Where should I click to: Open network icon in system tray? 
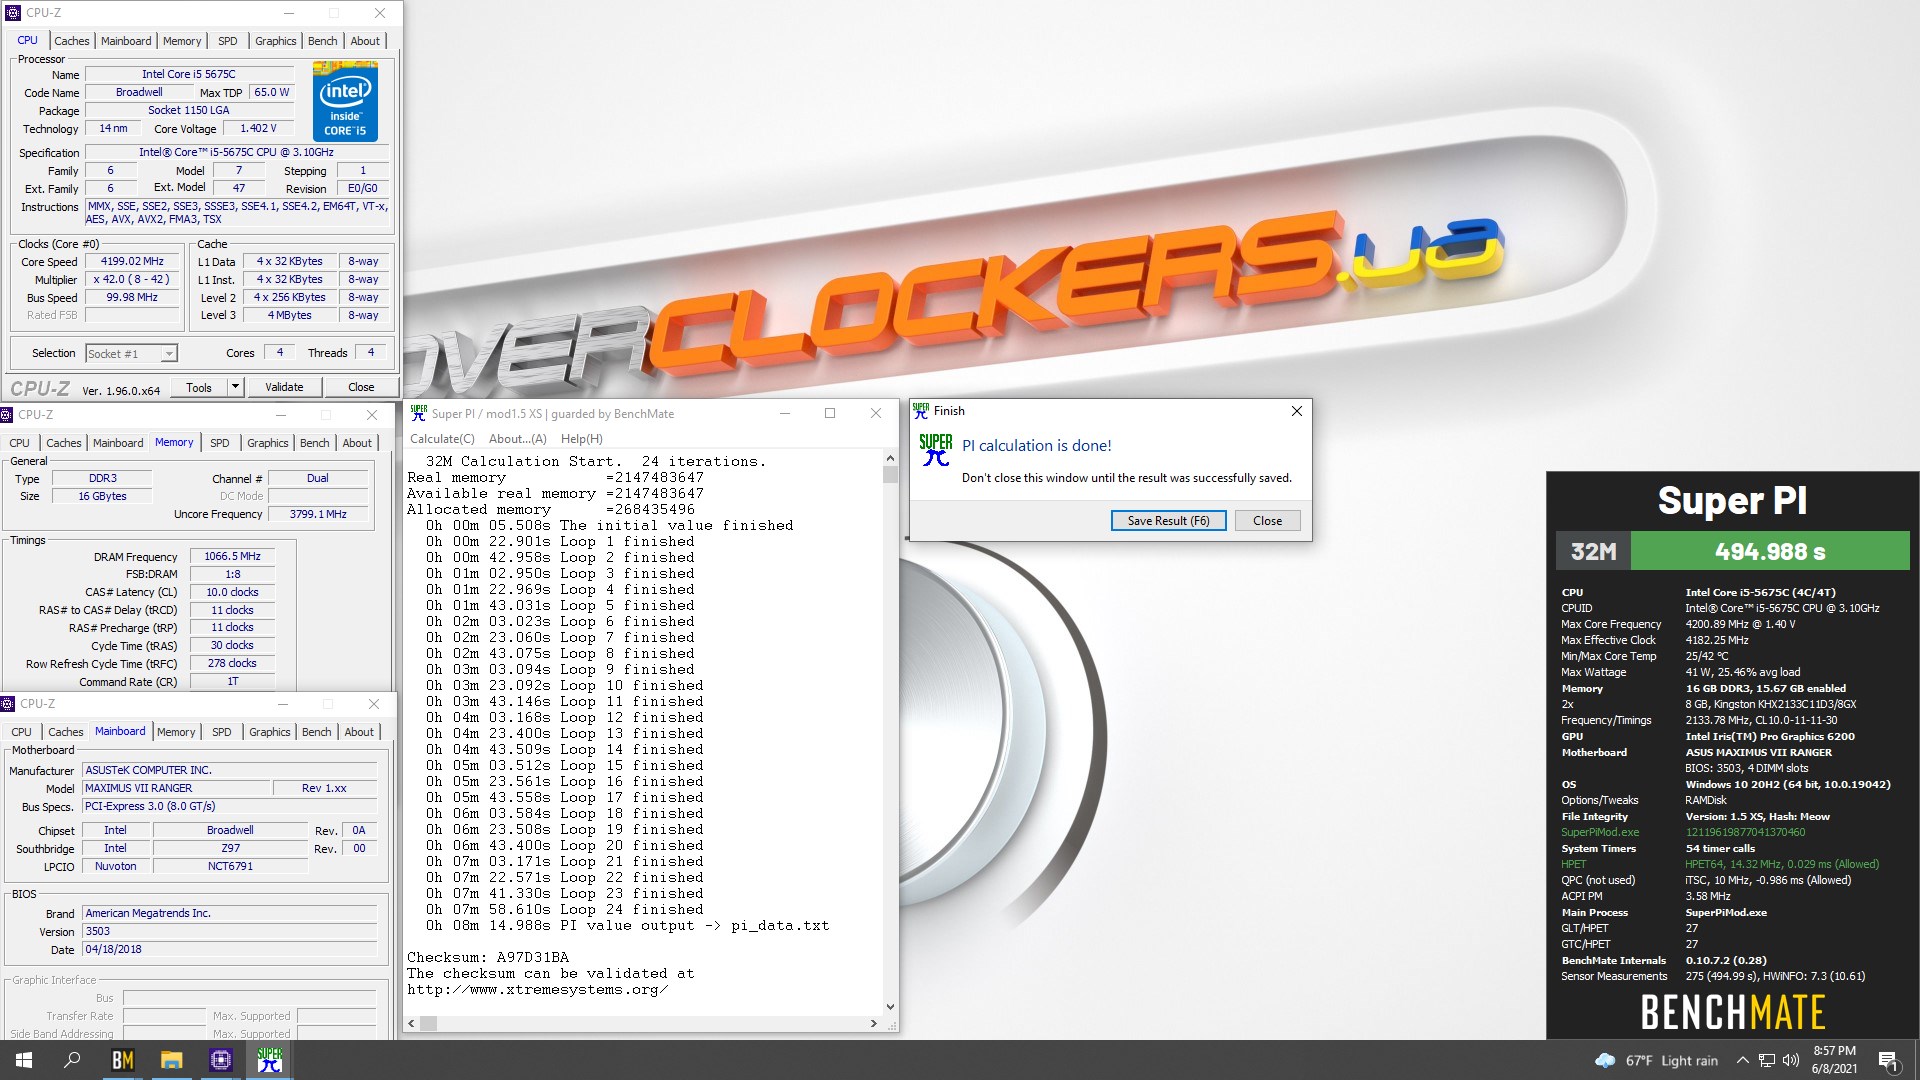(1767, 1060)
